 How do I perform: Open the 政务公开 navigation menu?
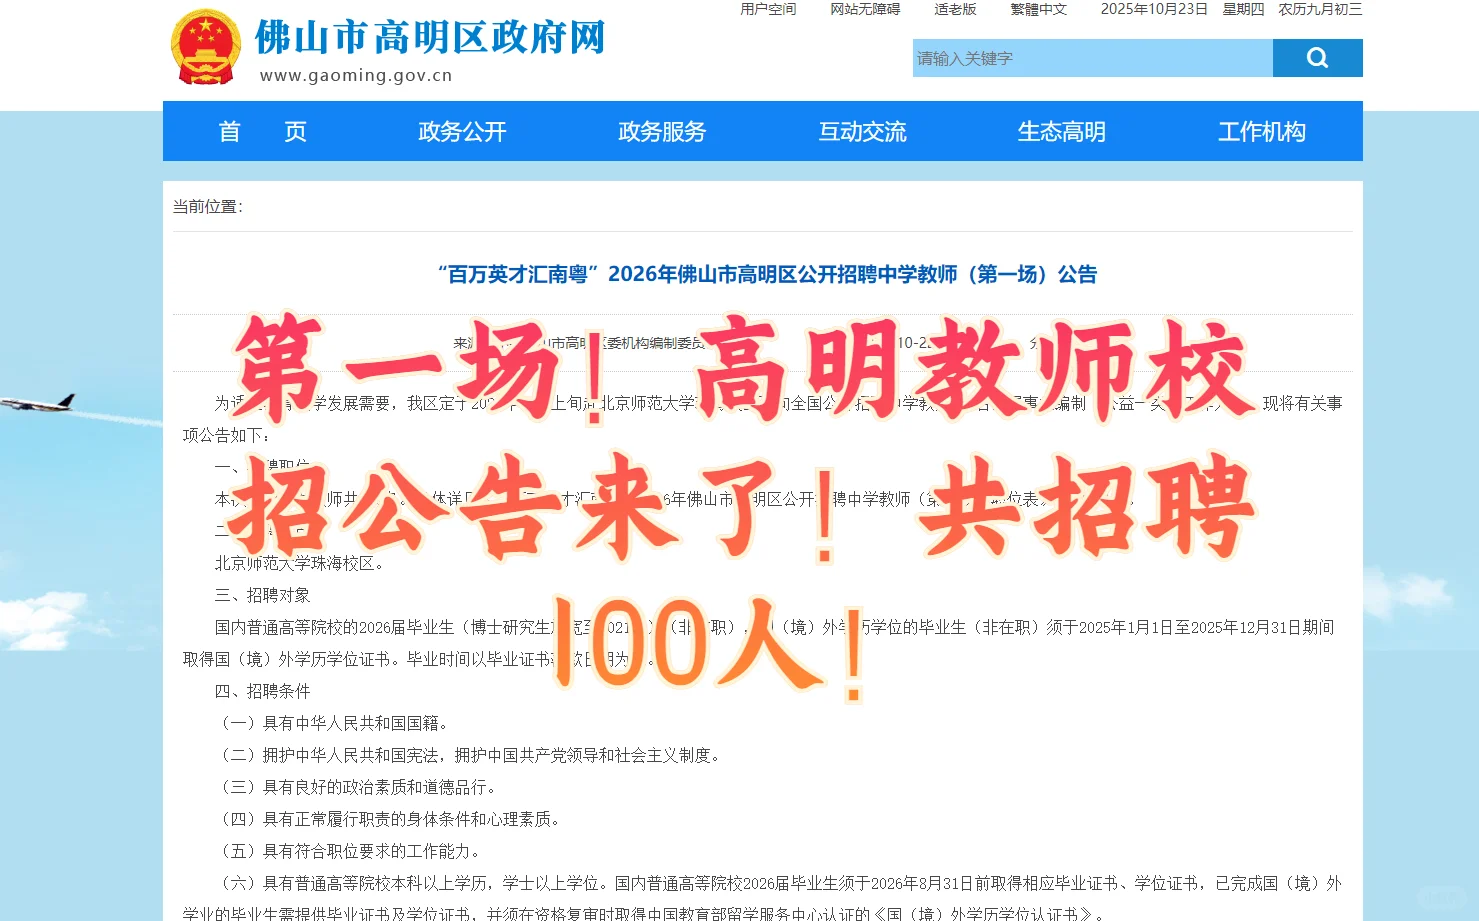point(462,131)
